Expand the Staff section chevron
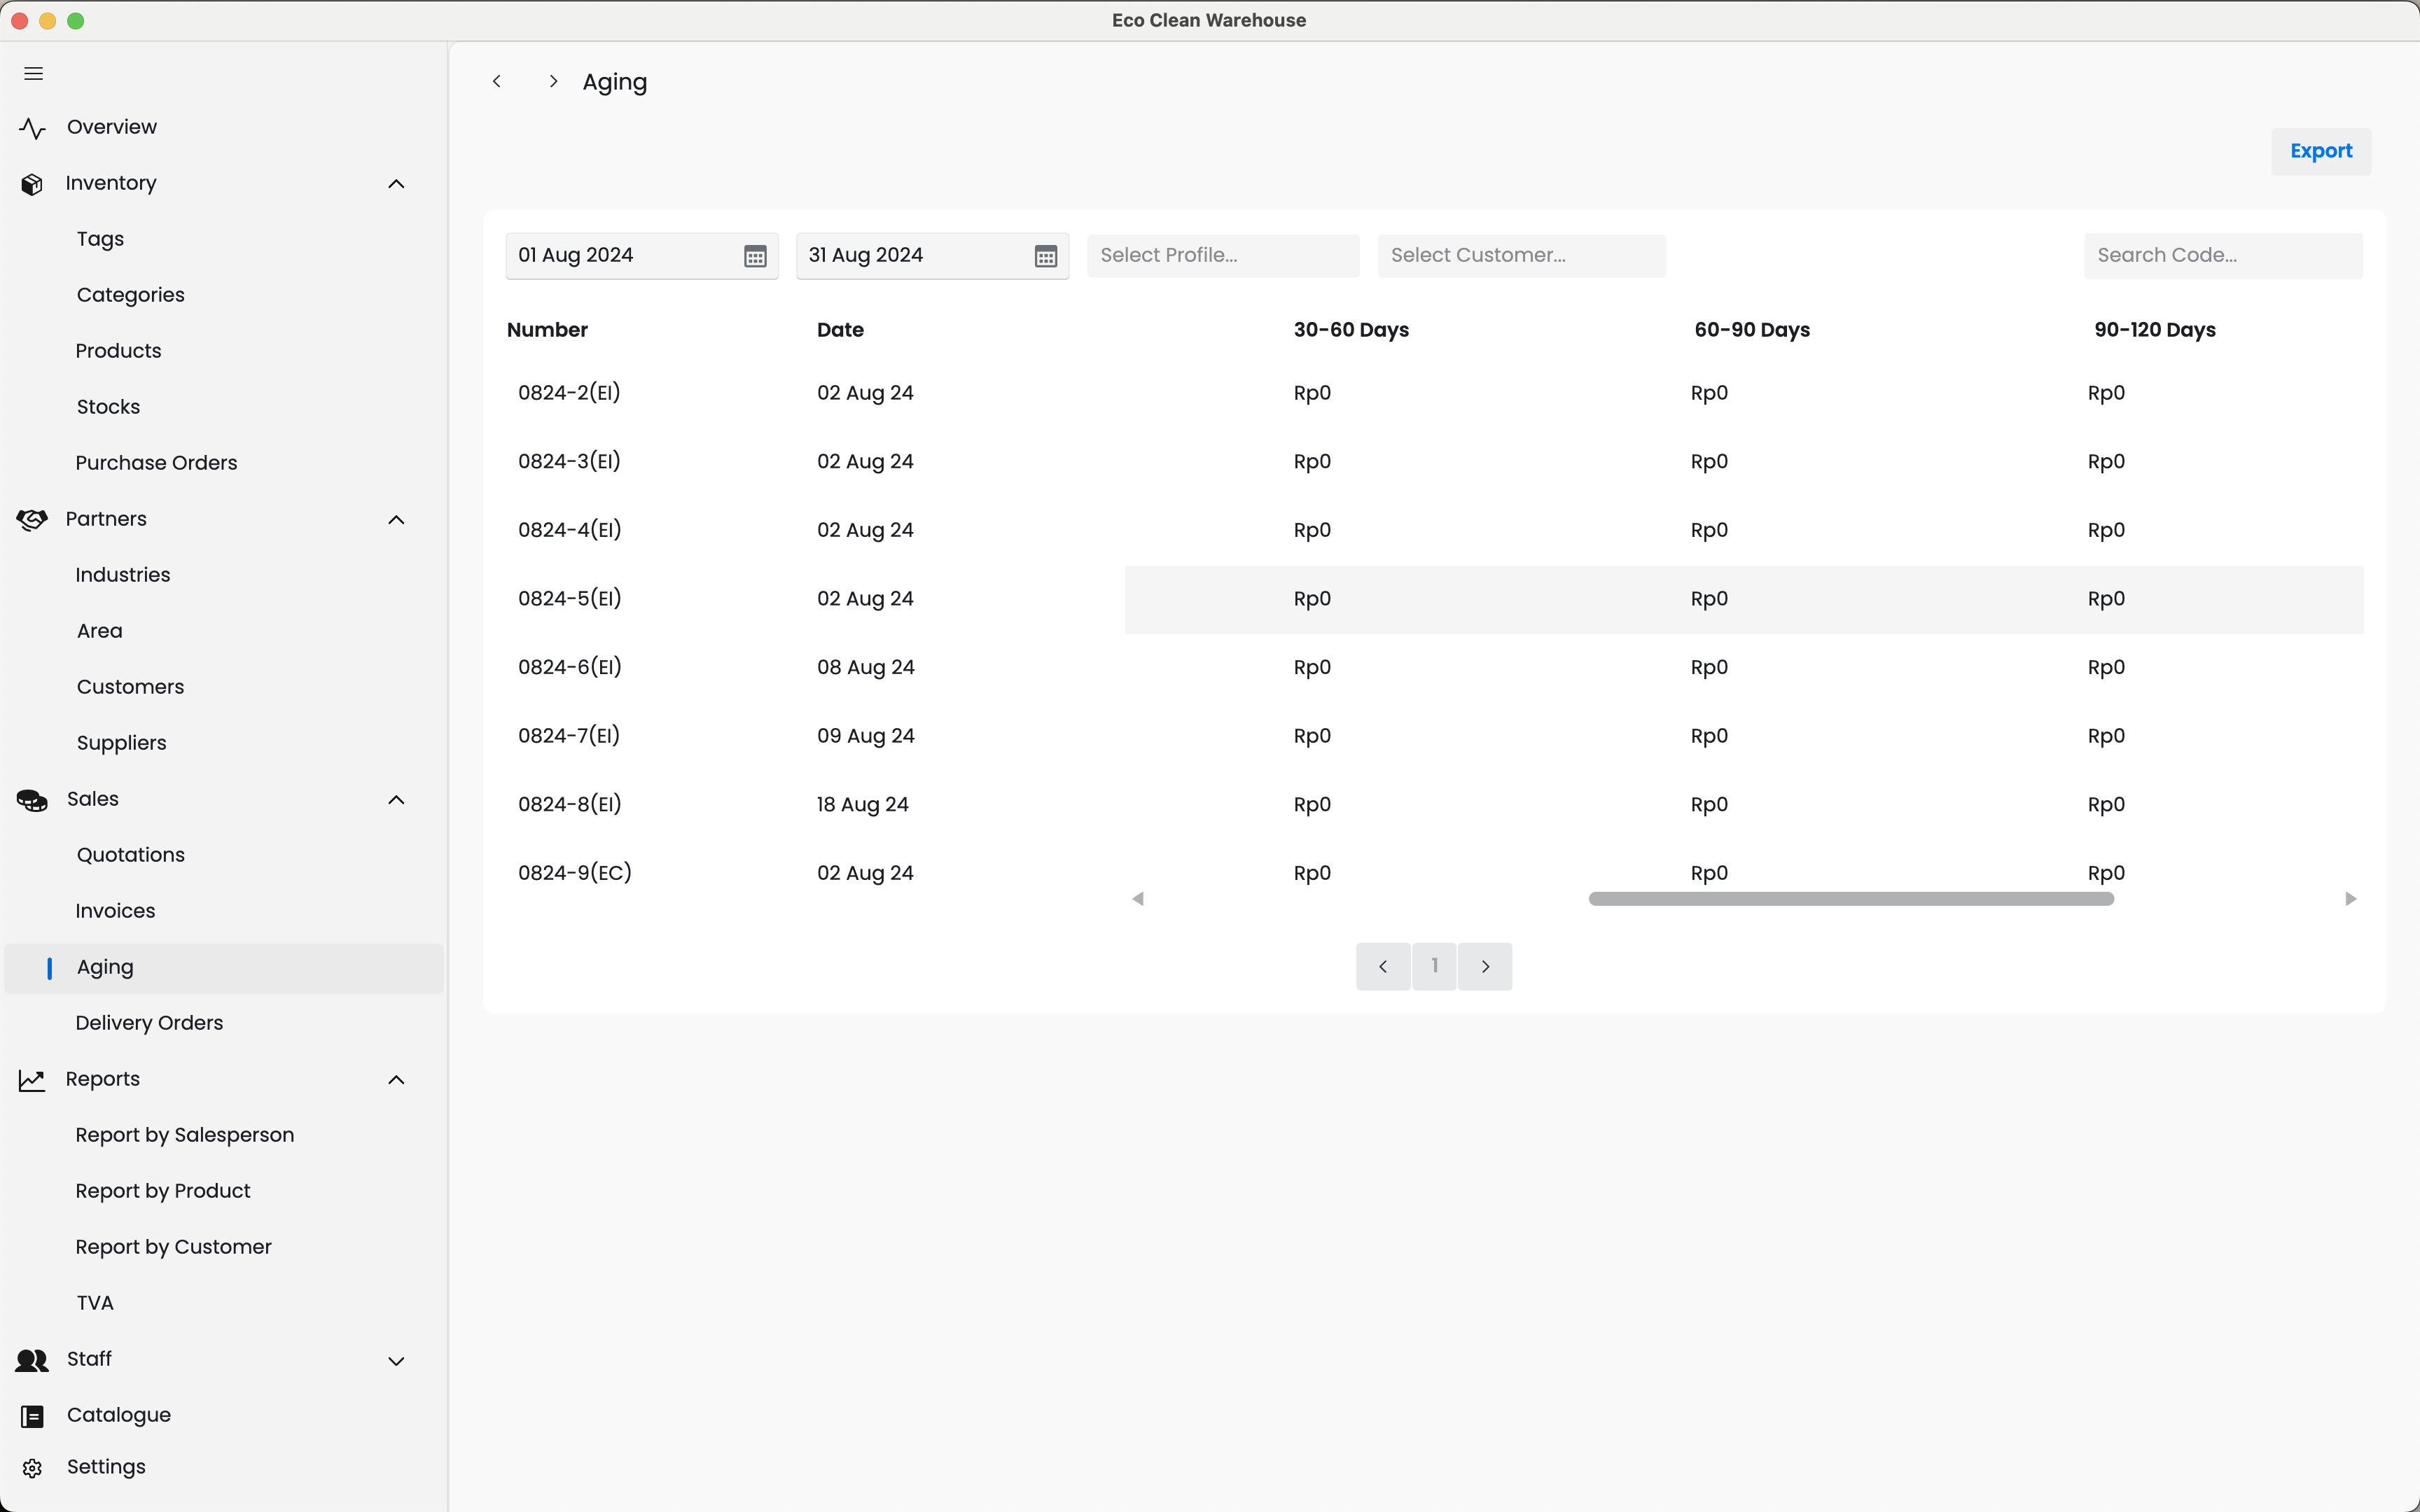The image size is (2420, 1512). click(396, 1361)
